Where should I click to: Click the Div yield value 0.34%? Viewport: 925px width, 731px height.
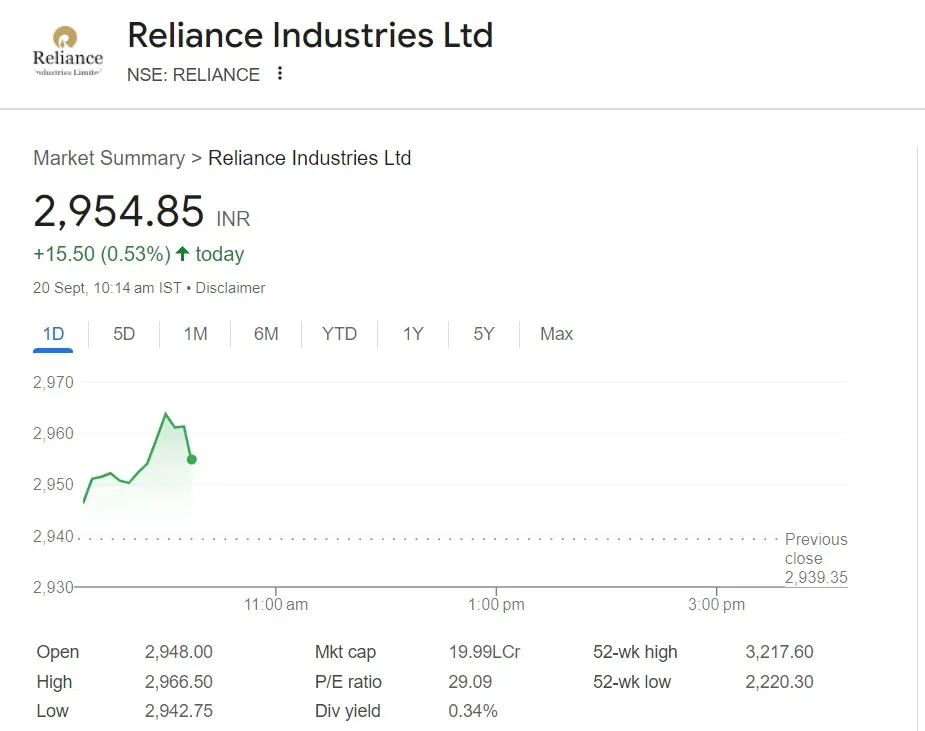click(473, 711)
